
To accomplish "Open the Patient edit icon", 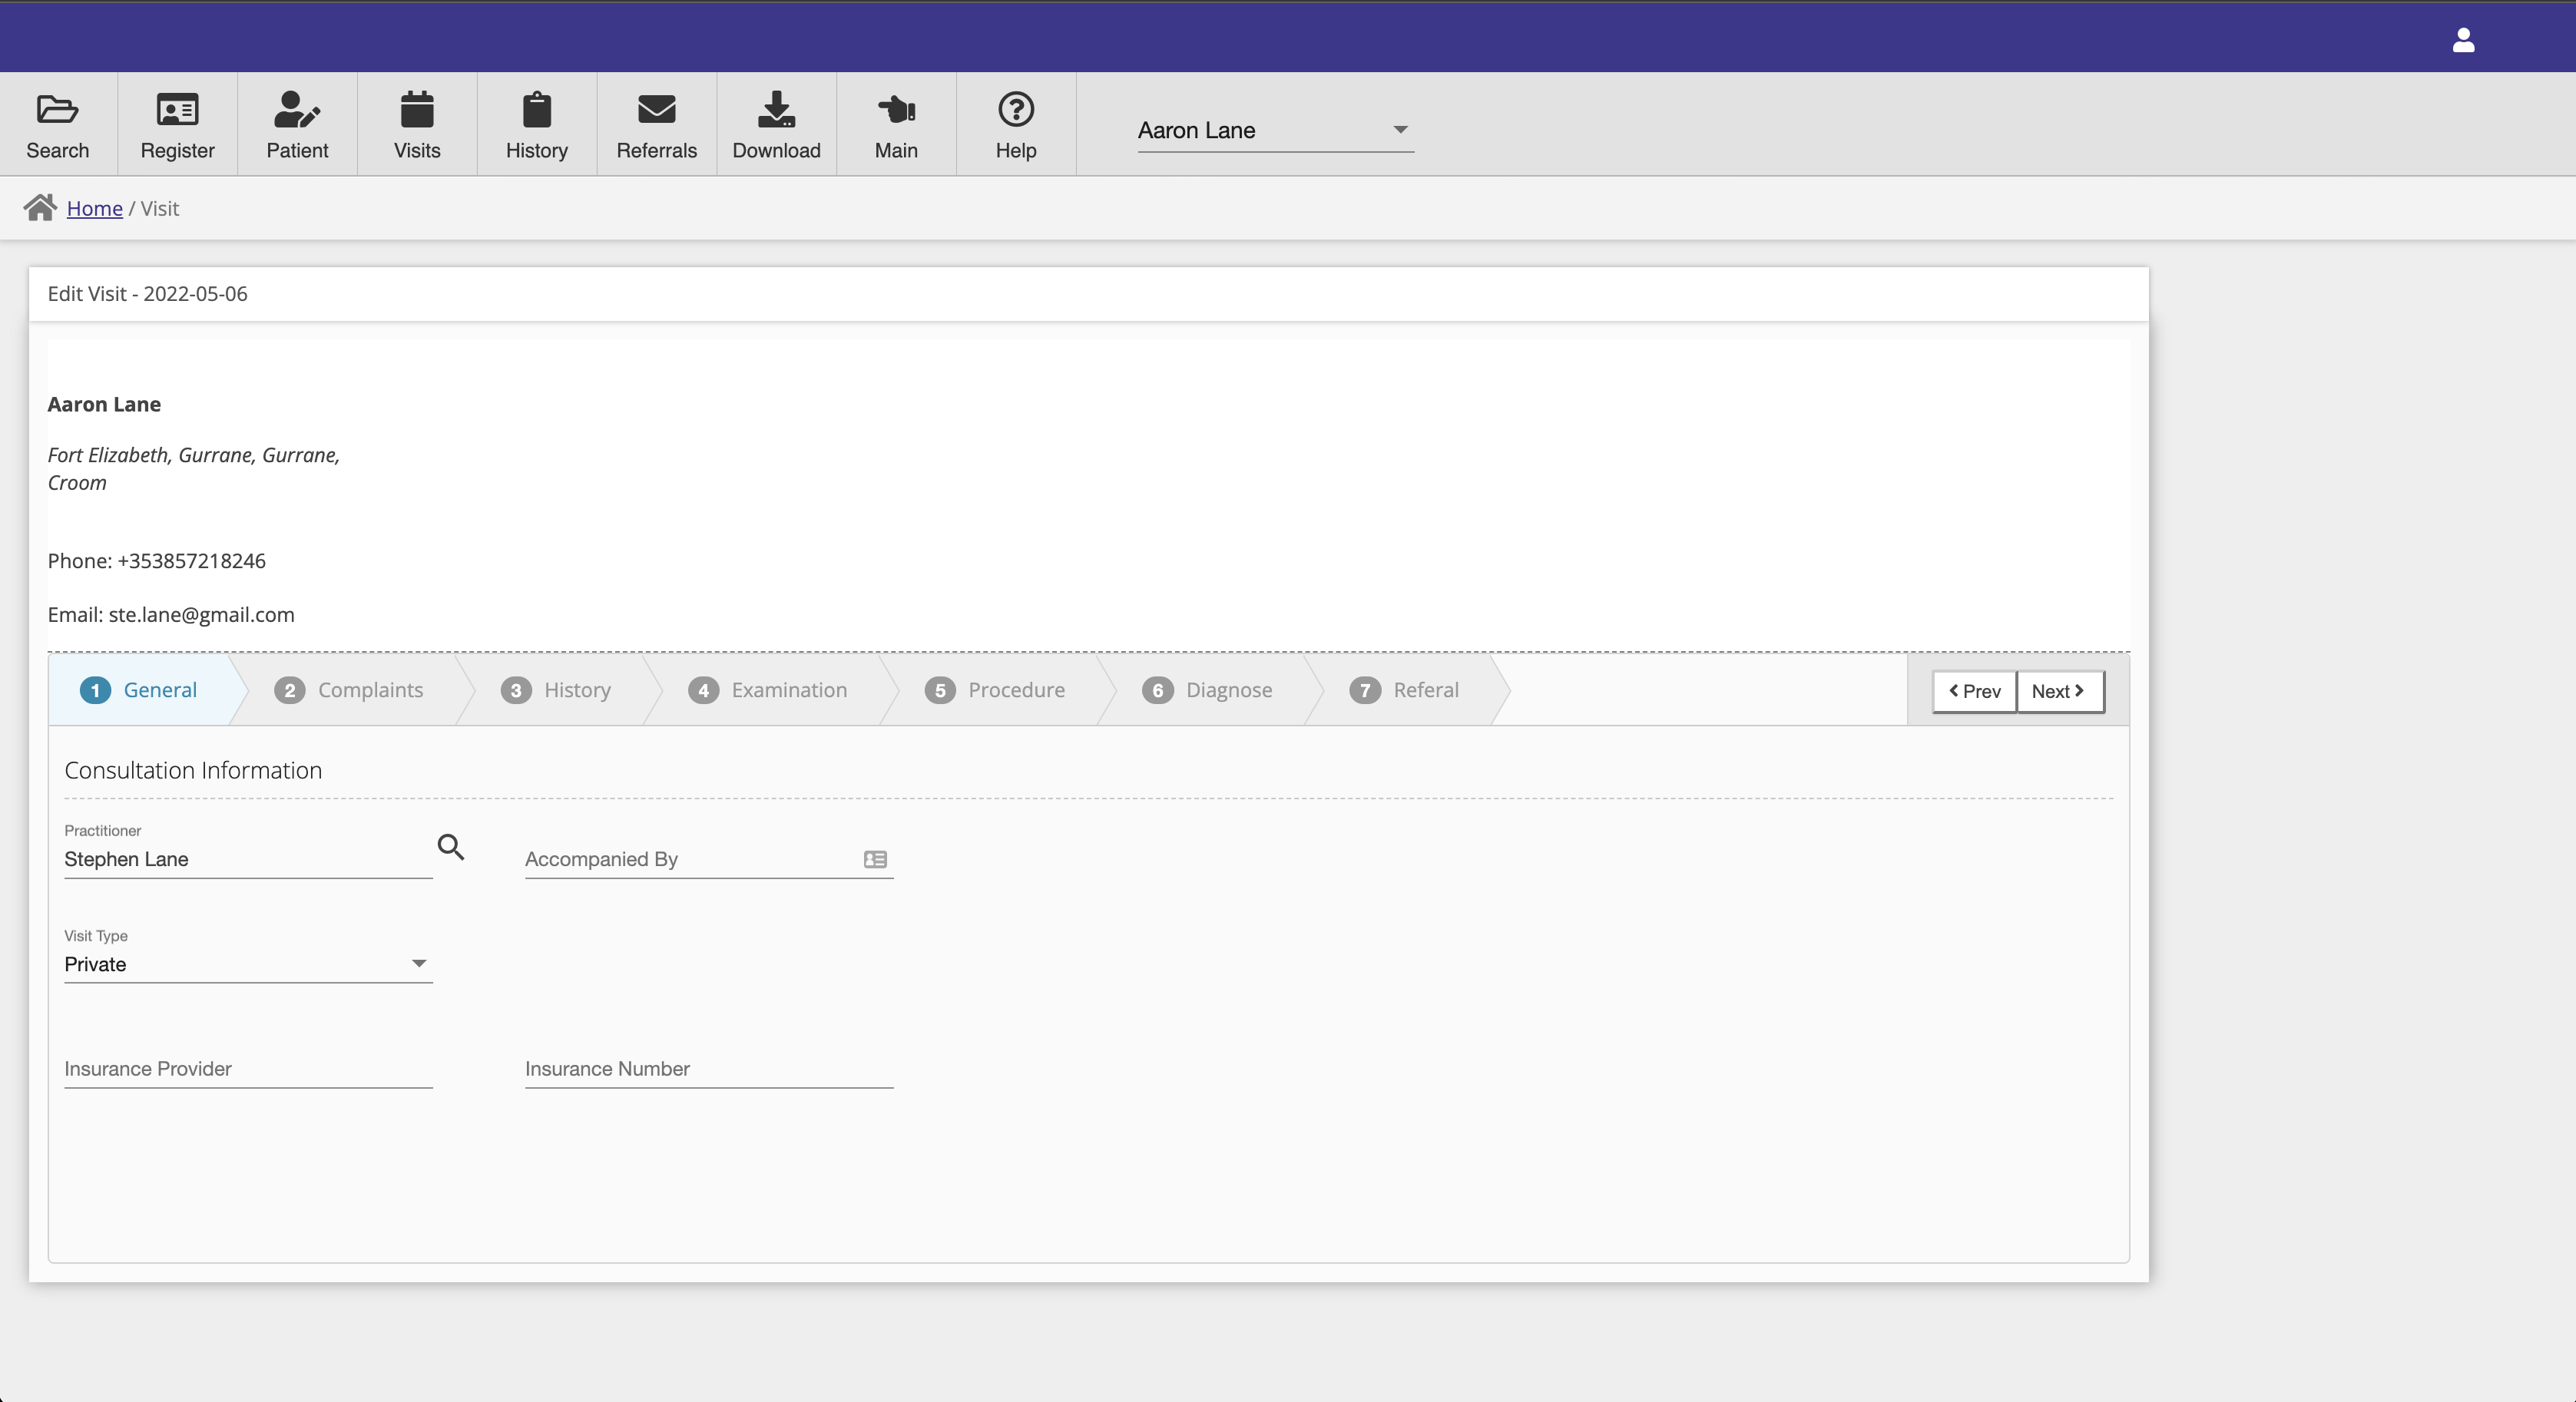I will [297, 110].
